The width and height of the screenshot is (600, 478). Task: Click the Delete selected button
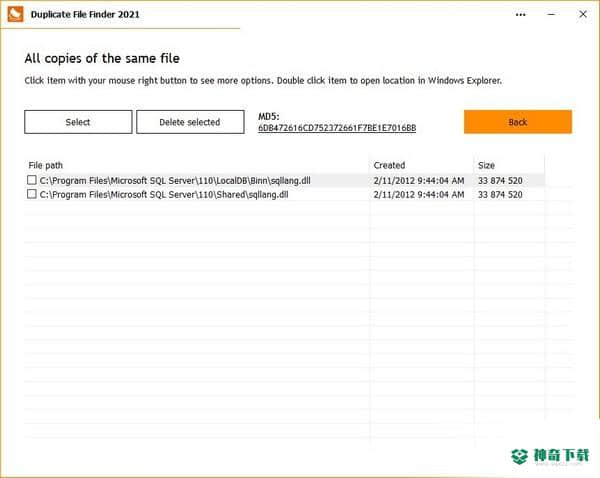(190, 122)
